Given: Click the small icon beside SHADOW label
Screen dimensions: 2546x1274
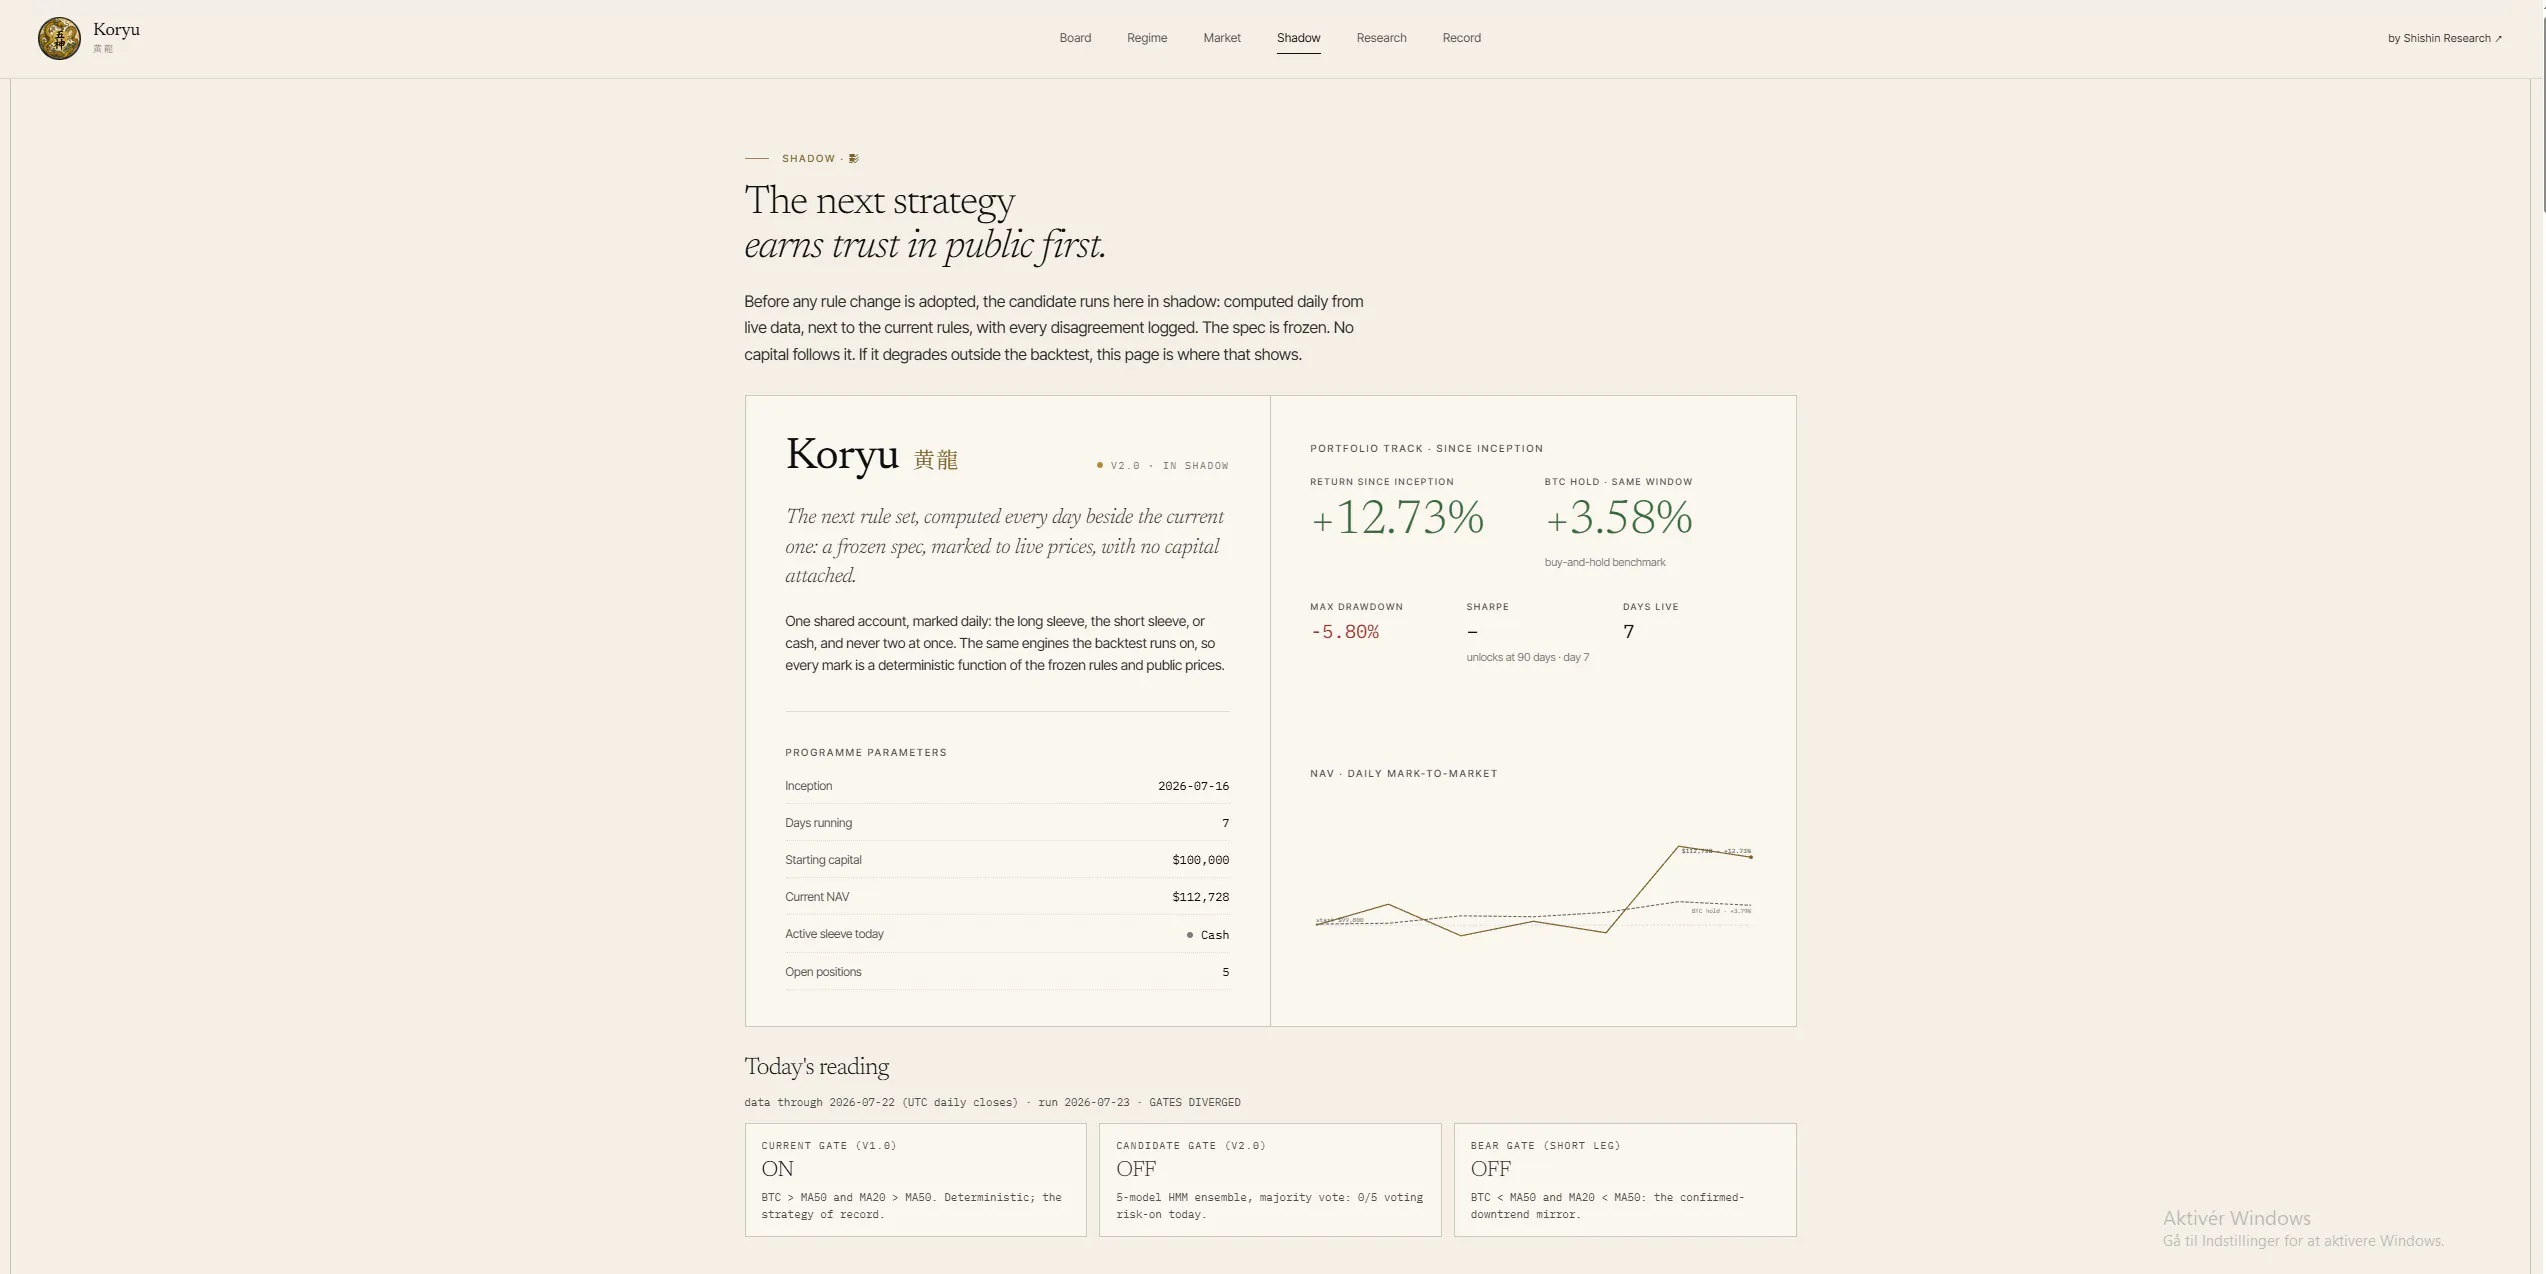Looking at the screenshot, I should tap(853, 158).
